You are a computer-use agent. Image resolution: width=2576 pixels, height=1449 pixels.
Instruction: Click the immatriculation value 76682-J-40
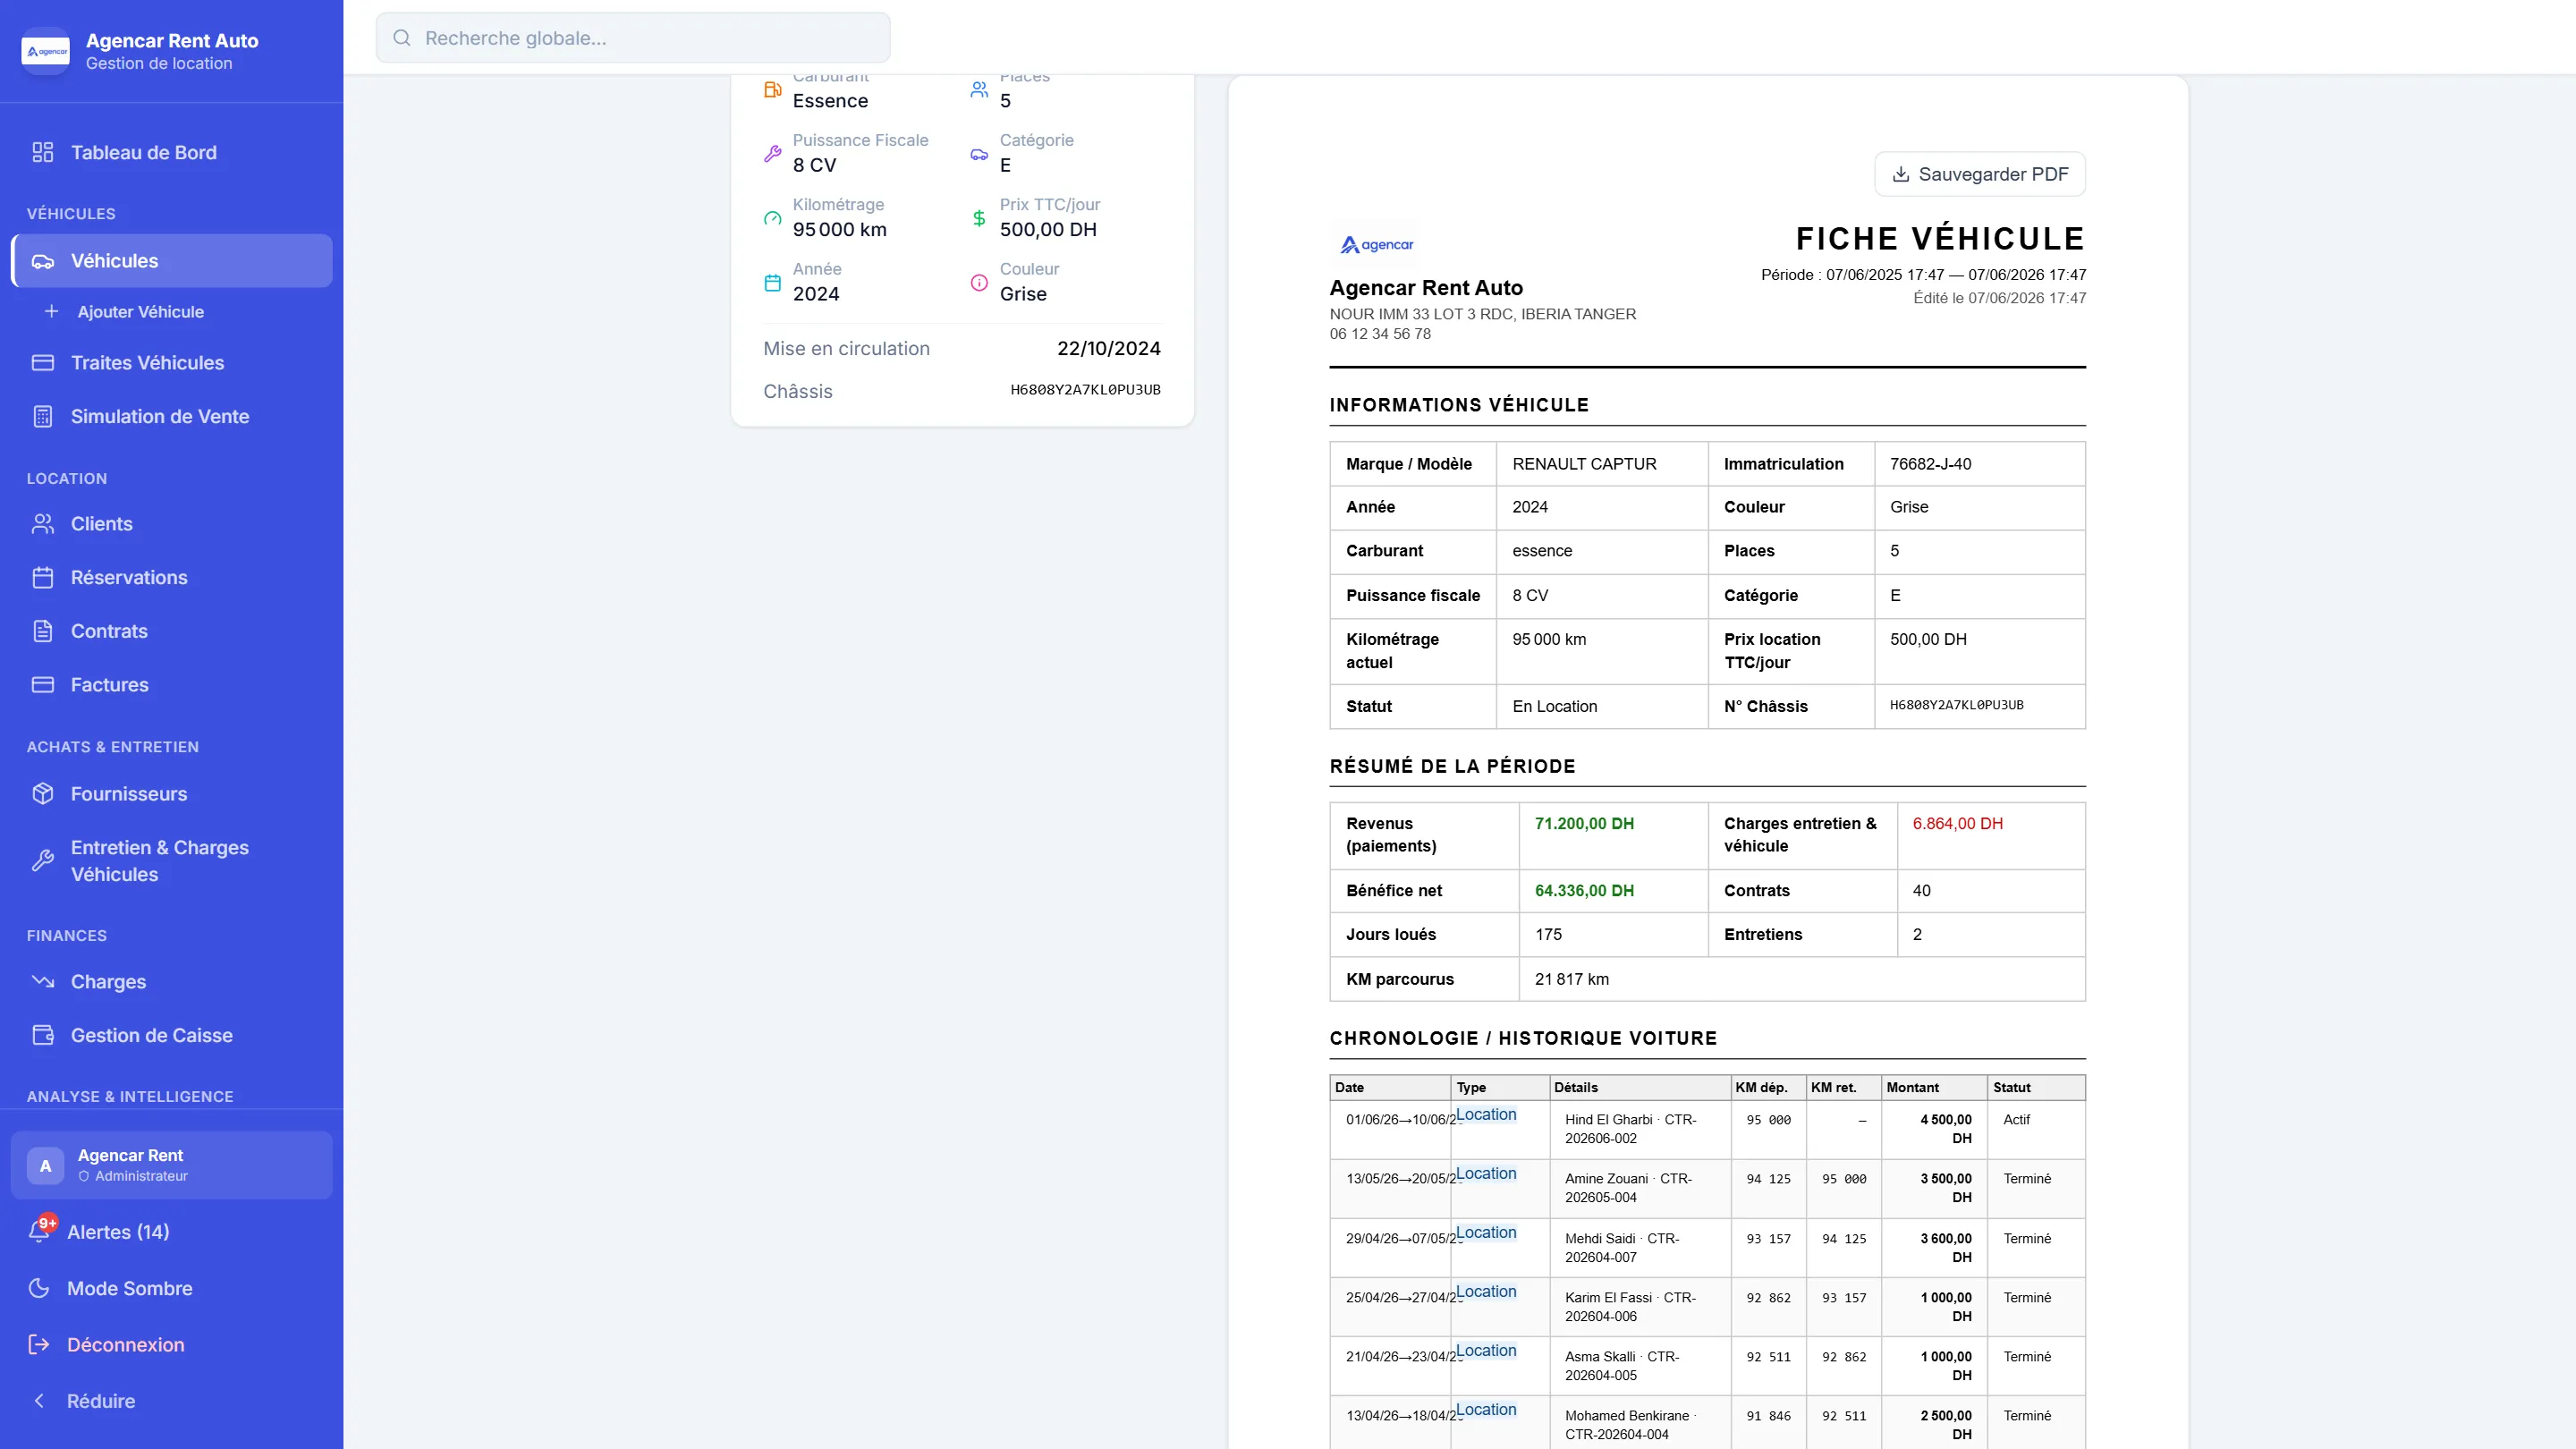click(x=1930, y=464)
